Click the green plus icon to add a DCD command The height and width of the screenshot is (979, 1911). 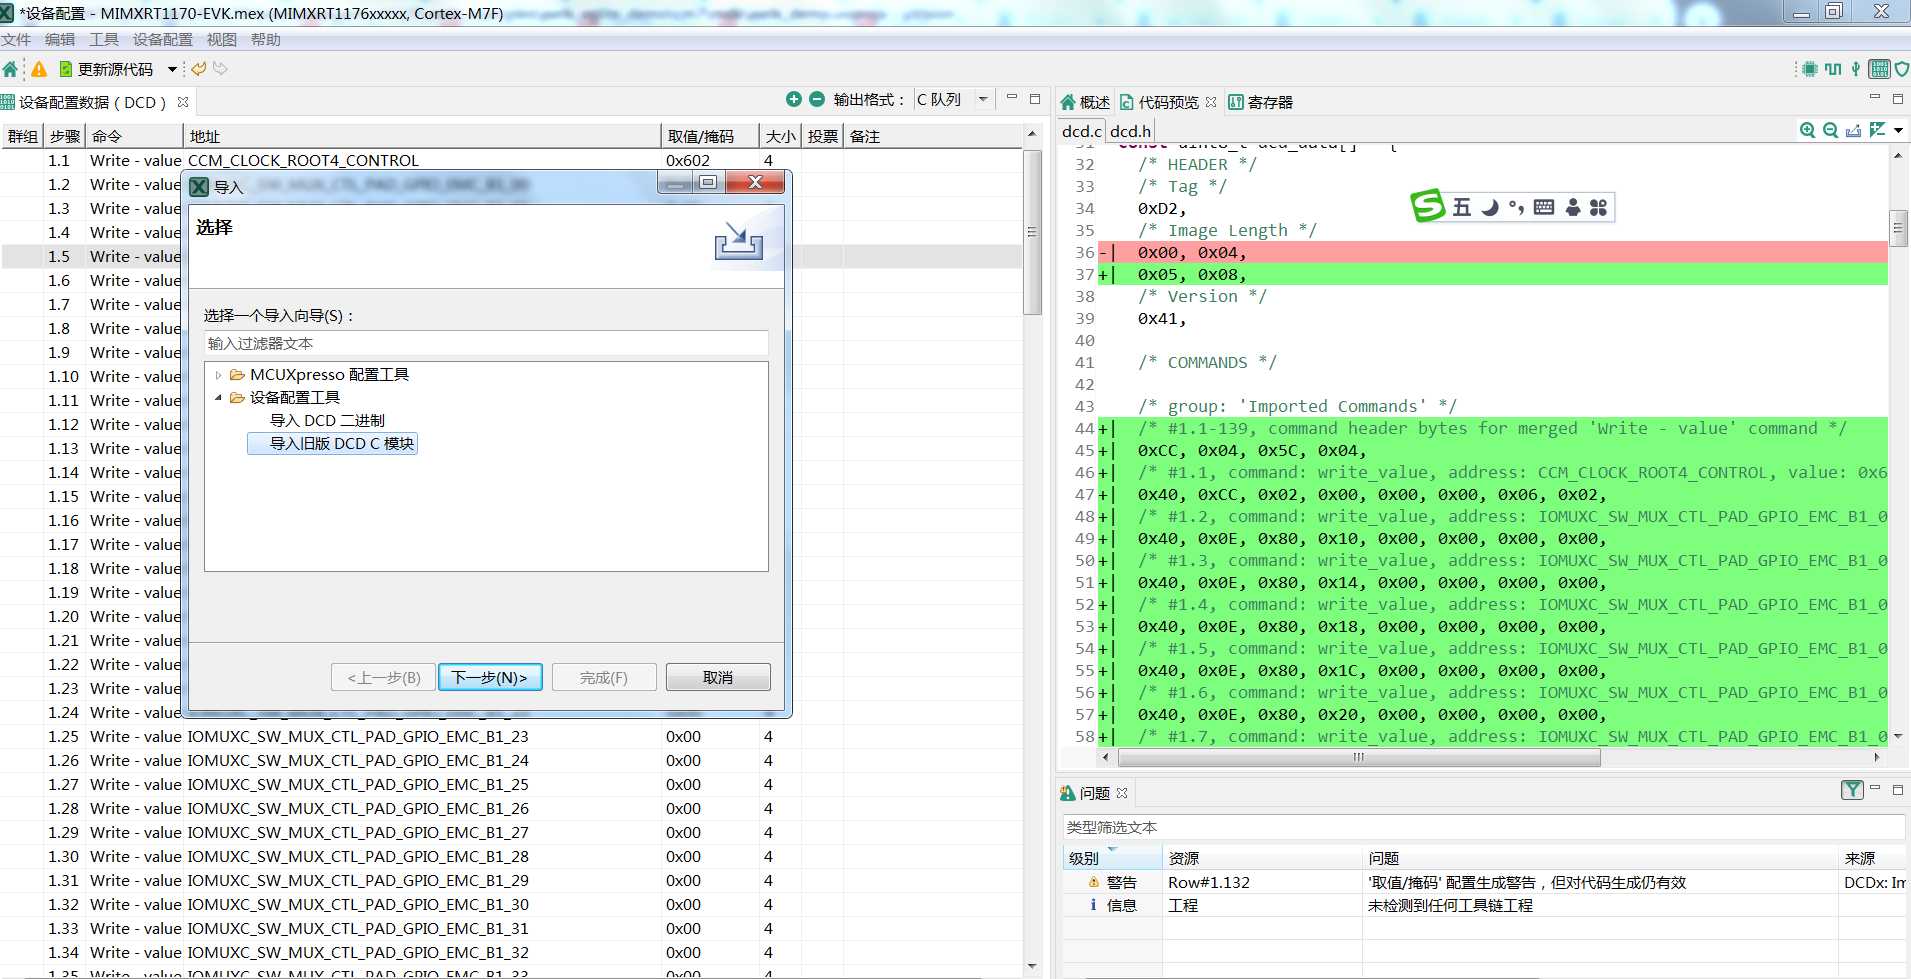794,99
